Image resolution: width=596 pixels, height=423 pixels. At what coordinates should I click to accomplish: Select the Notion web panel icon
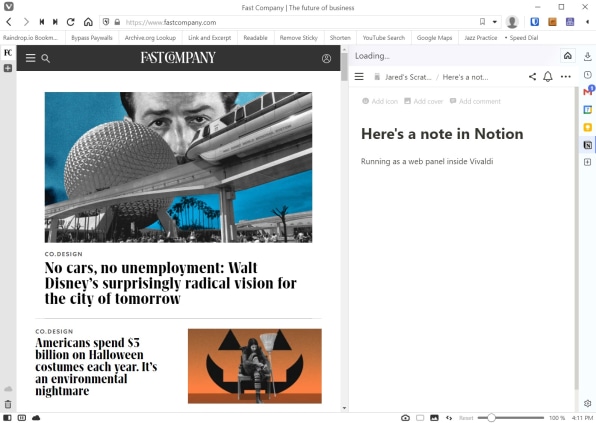[588, 145]
